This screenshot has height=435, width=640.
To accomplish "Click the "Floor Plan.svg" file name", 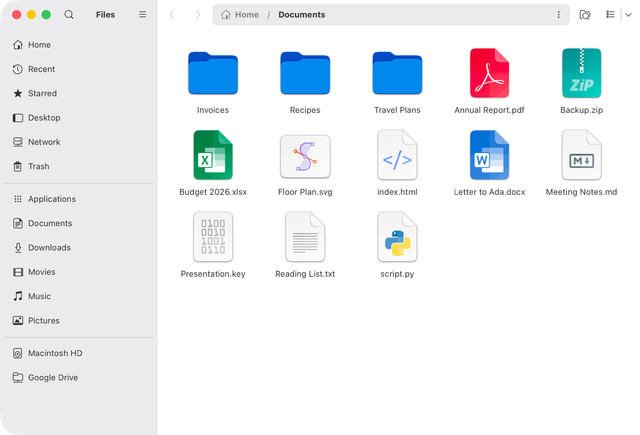I will pyautogui.click(x=305, y=192).
